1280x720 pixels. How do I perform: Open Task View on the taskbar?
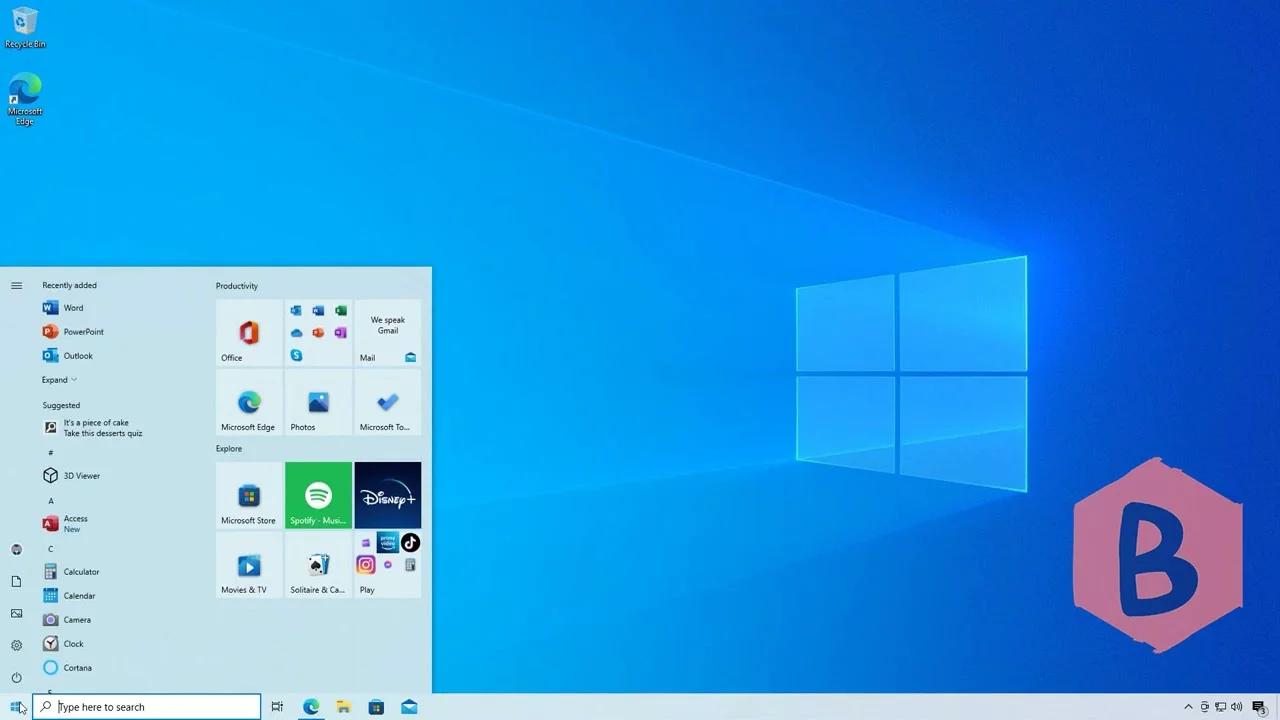pyautogui.click(x=277, y=707)
